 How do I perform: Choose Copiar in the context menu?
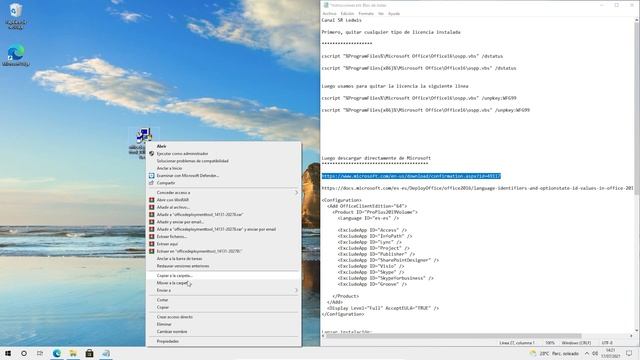(x=163, y=307)
